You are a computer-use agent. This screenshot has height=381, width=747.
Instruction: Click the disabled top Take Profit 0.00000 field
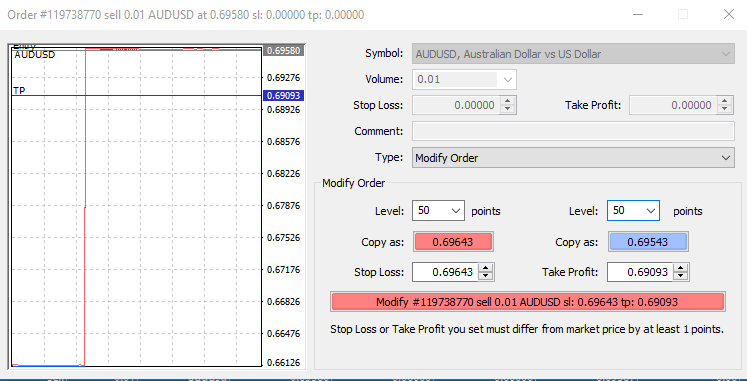[673, 105]
